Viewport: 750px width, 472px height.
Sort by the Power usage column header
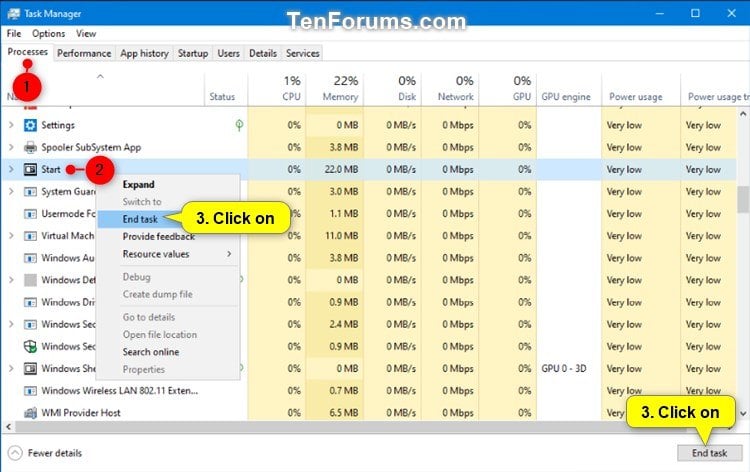641,88
